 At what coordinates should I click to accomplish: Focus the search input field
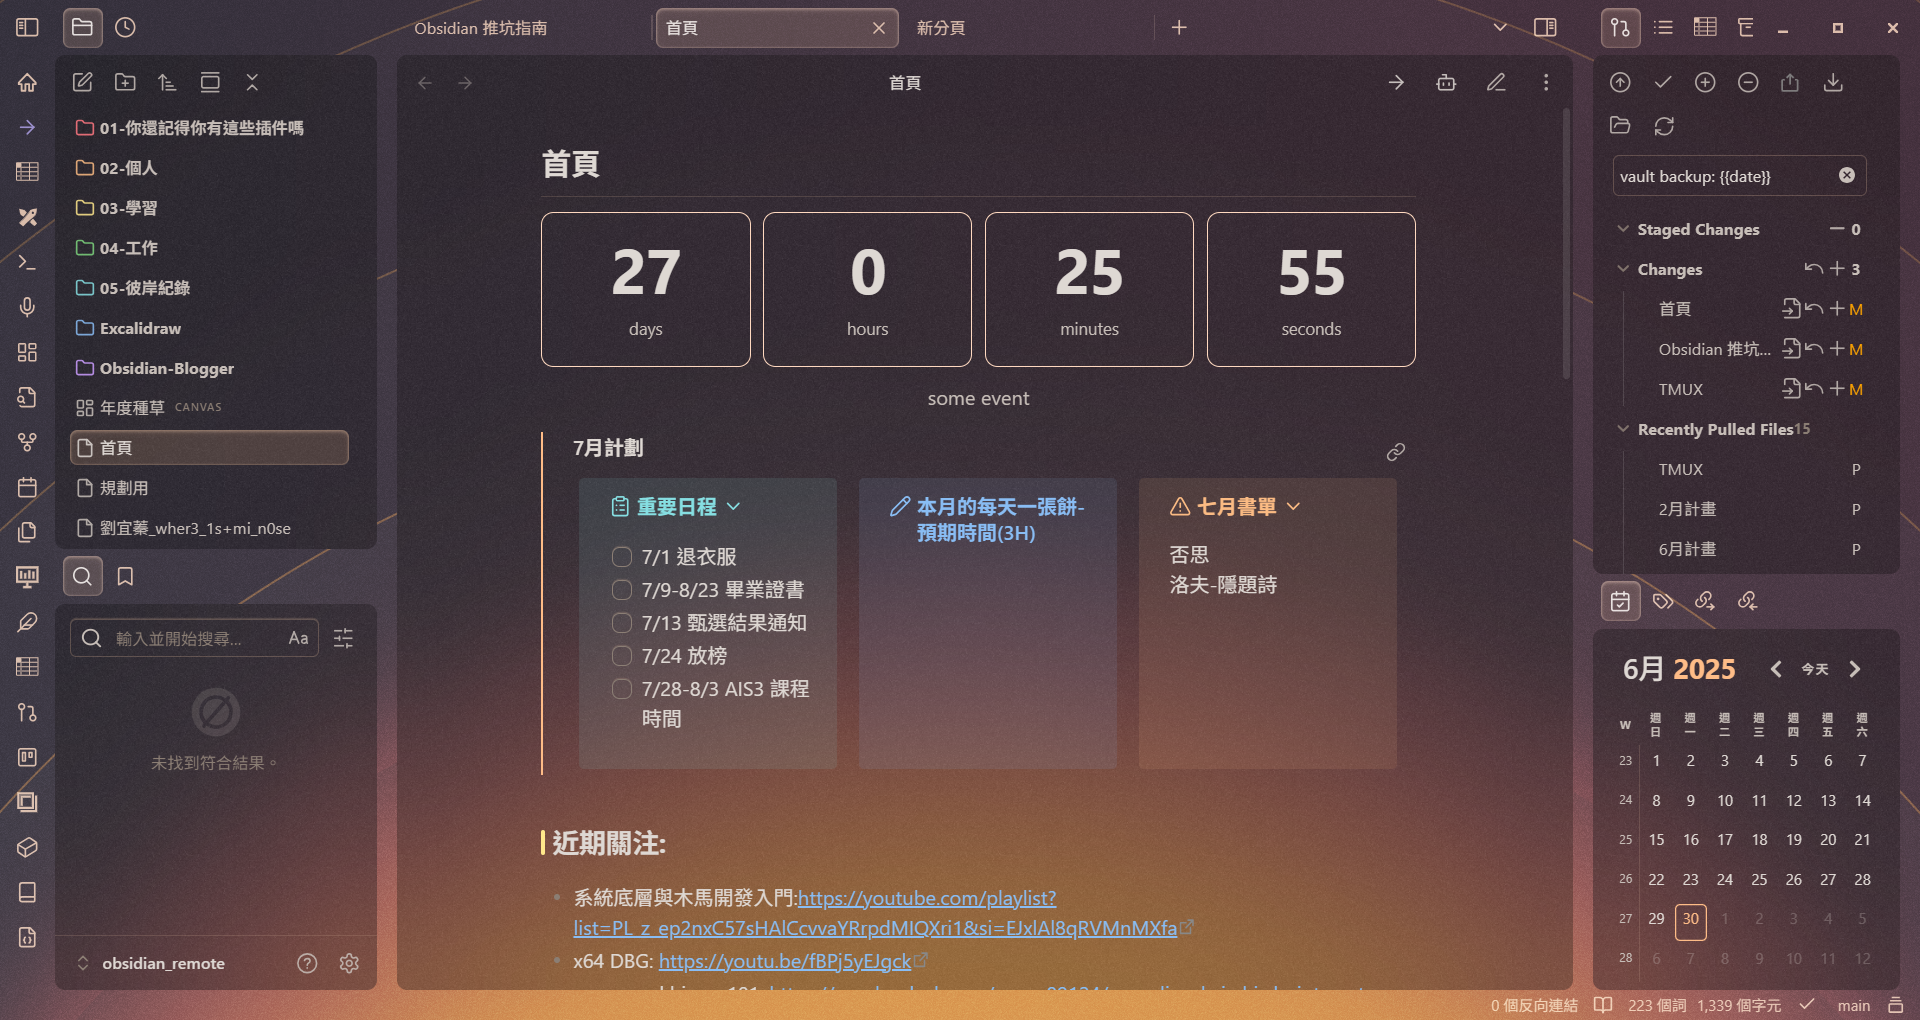pyautogui.click(x=195, y=638)
